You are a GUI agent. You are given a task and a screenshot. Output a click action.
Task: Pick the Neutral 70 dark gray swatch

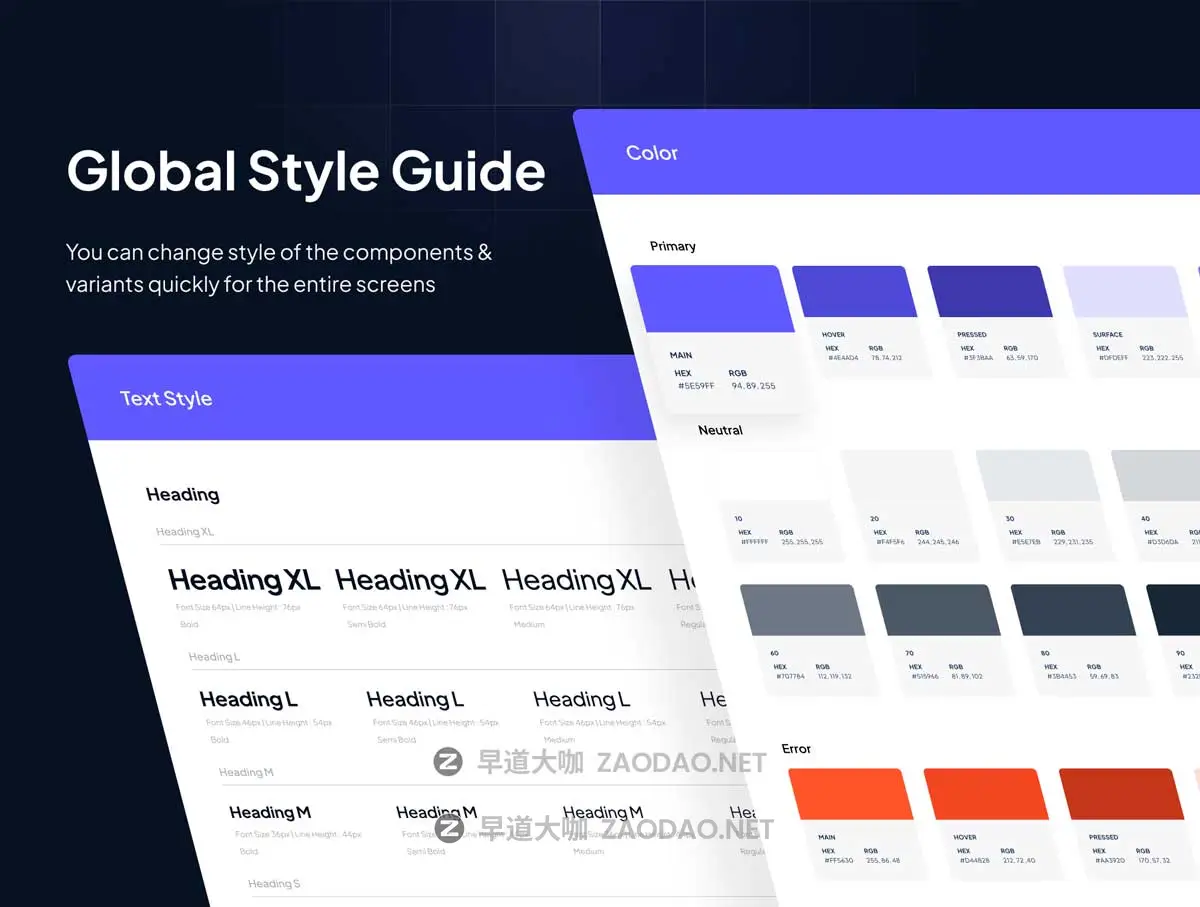(938, 610)
